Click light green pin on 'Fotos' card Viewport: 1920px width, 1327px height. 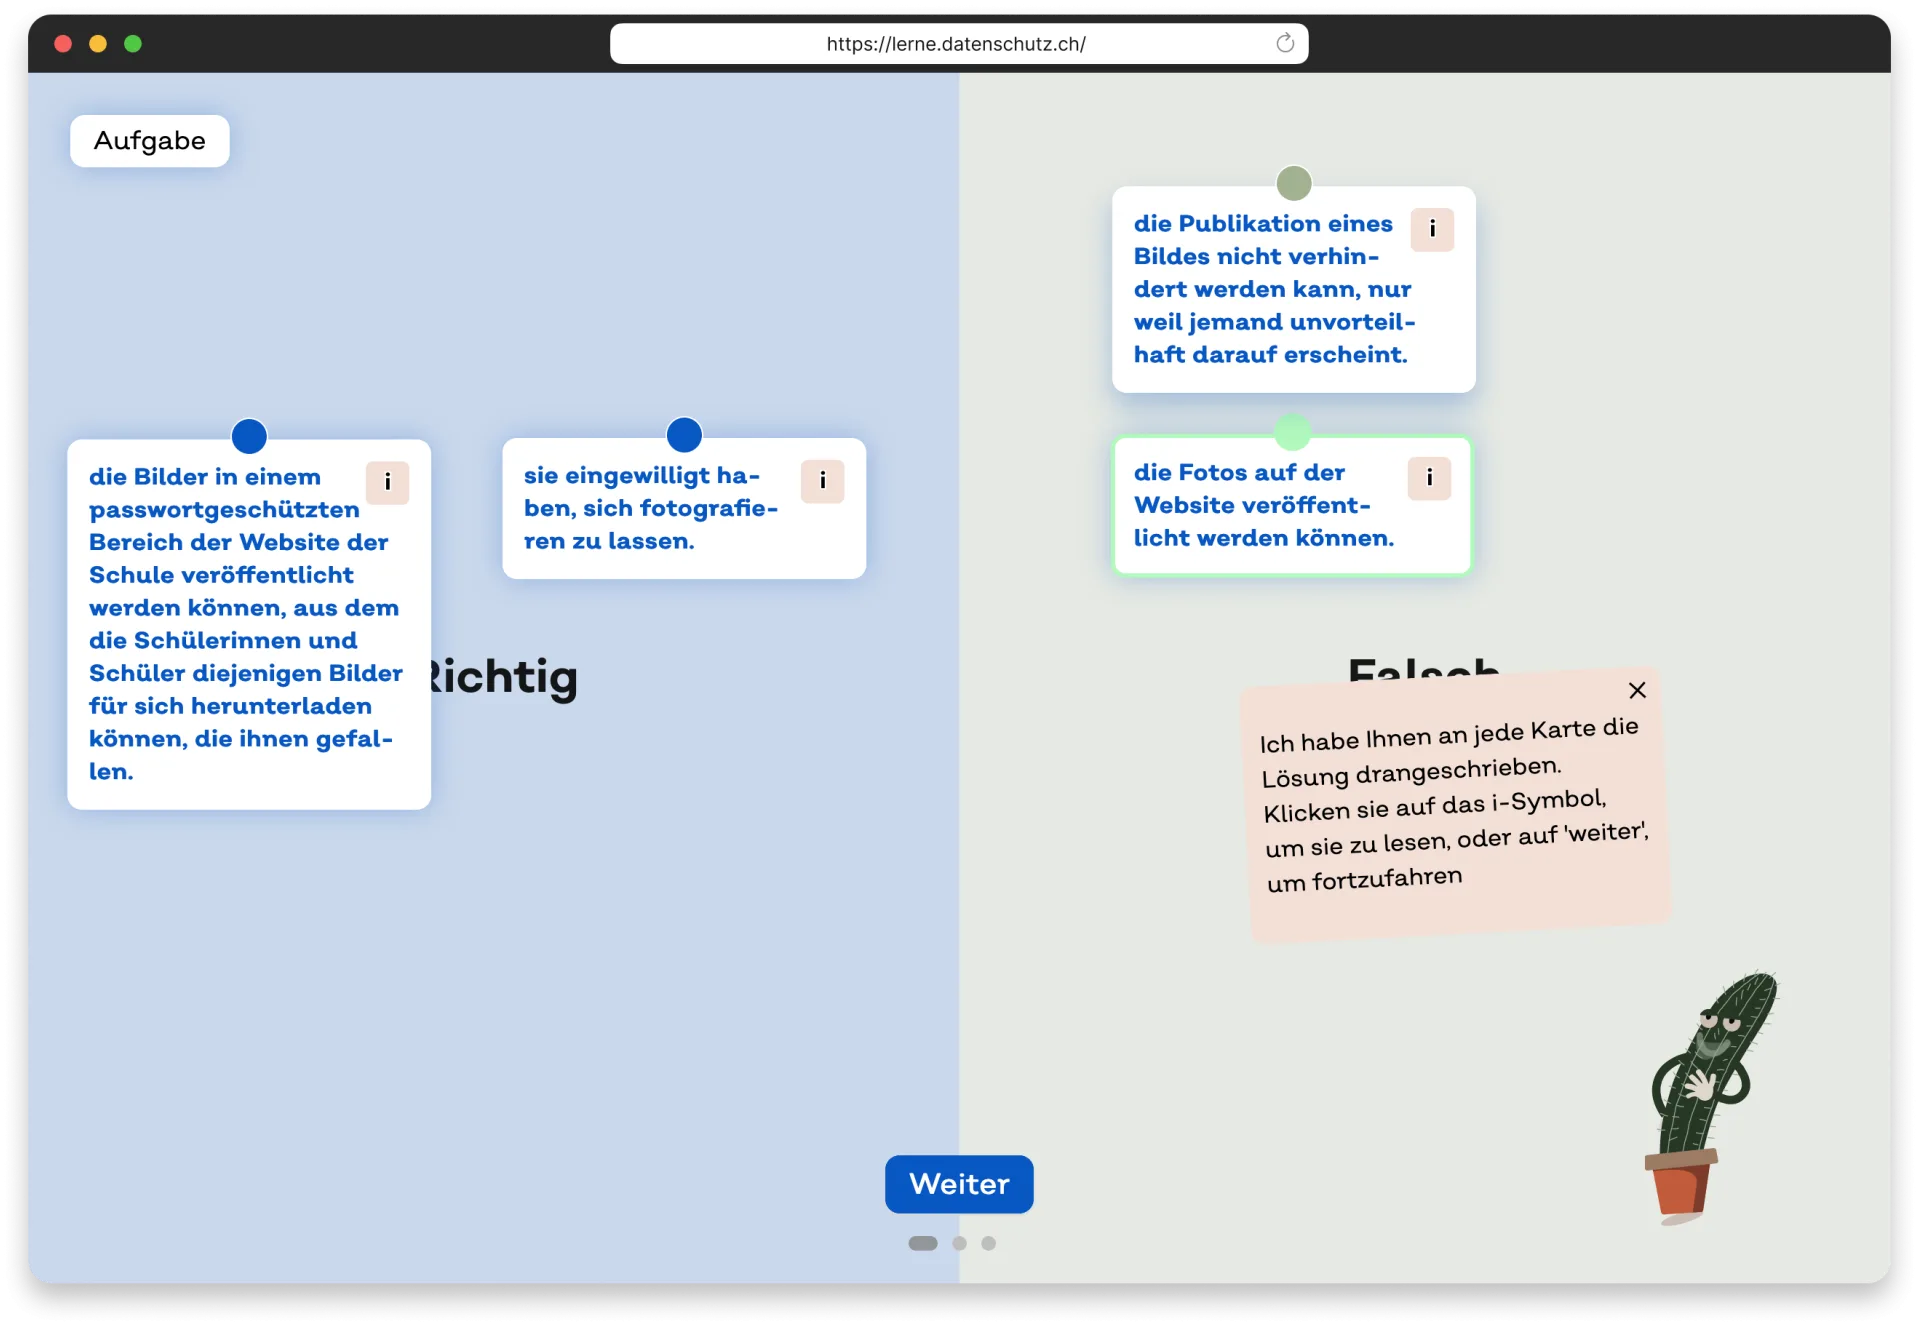[1292, 432]
